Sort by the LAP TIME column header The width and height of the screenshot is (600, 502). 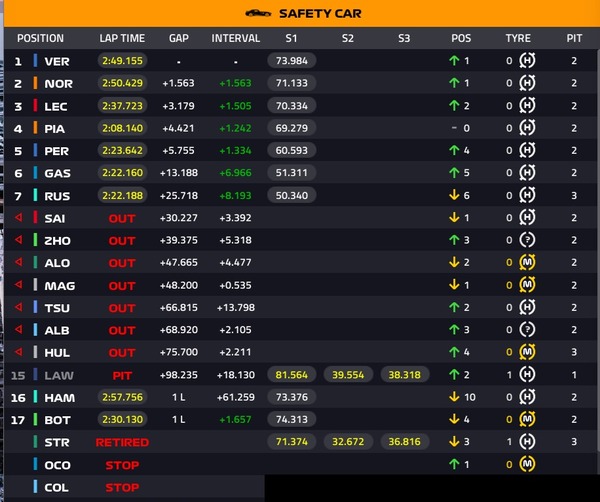tap(122, 38)
